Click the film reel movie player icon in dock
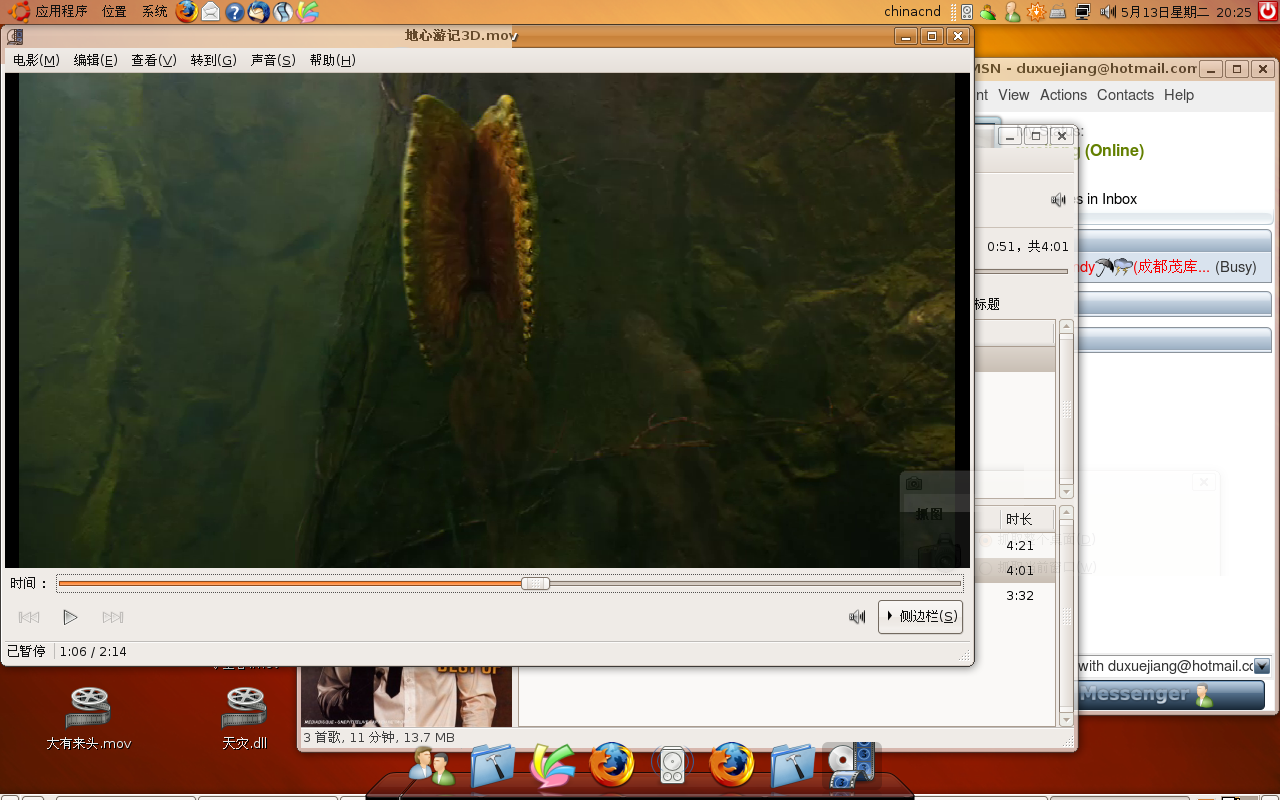1280x800 pixels. (852, 766)
